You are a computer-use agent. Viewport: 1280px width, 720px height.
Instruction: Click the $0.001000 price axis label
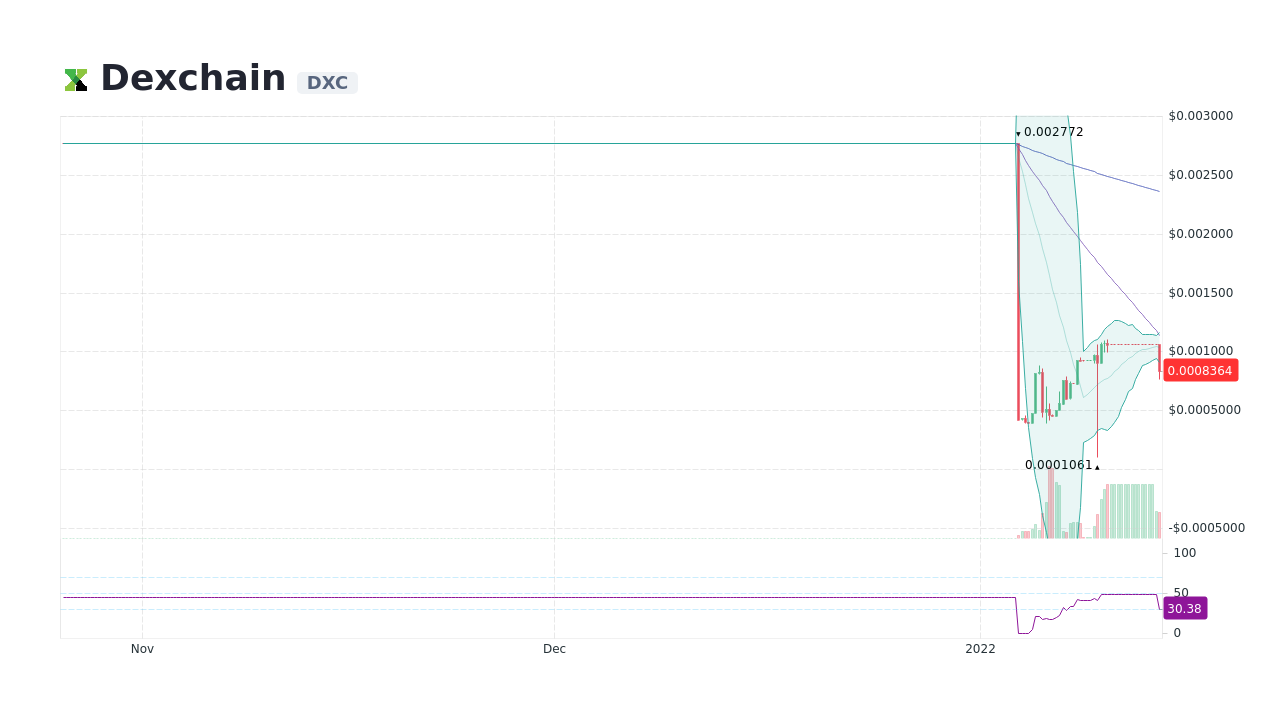click(1199, 350)
